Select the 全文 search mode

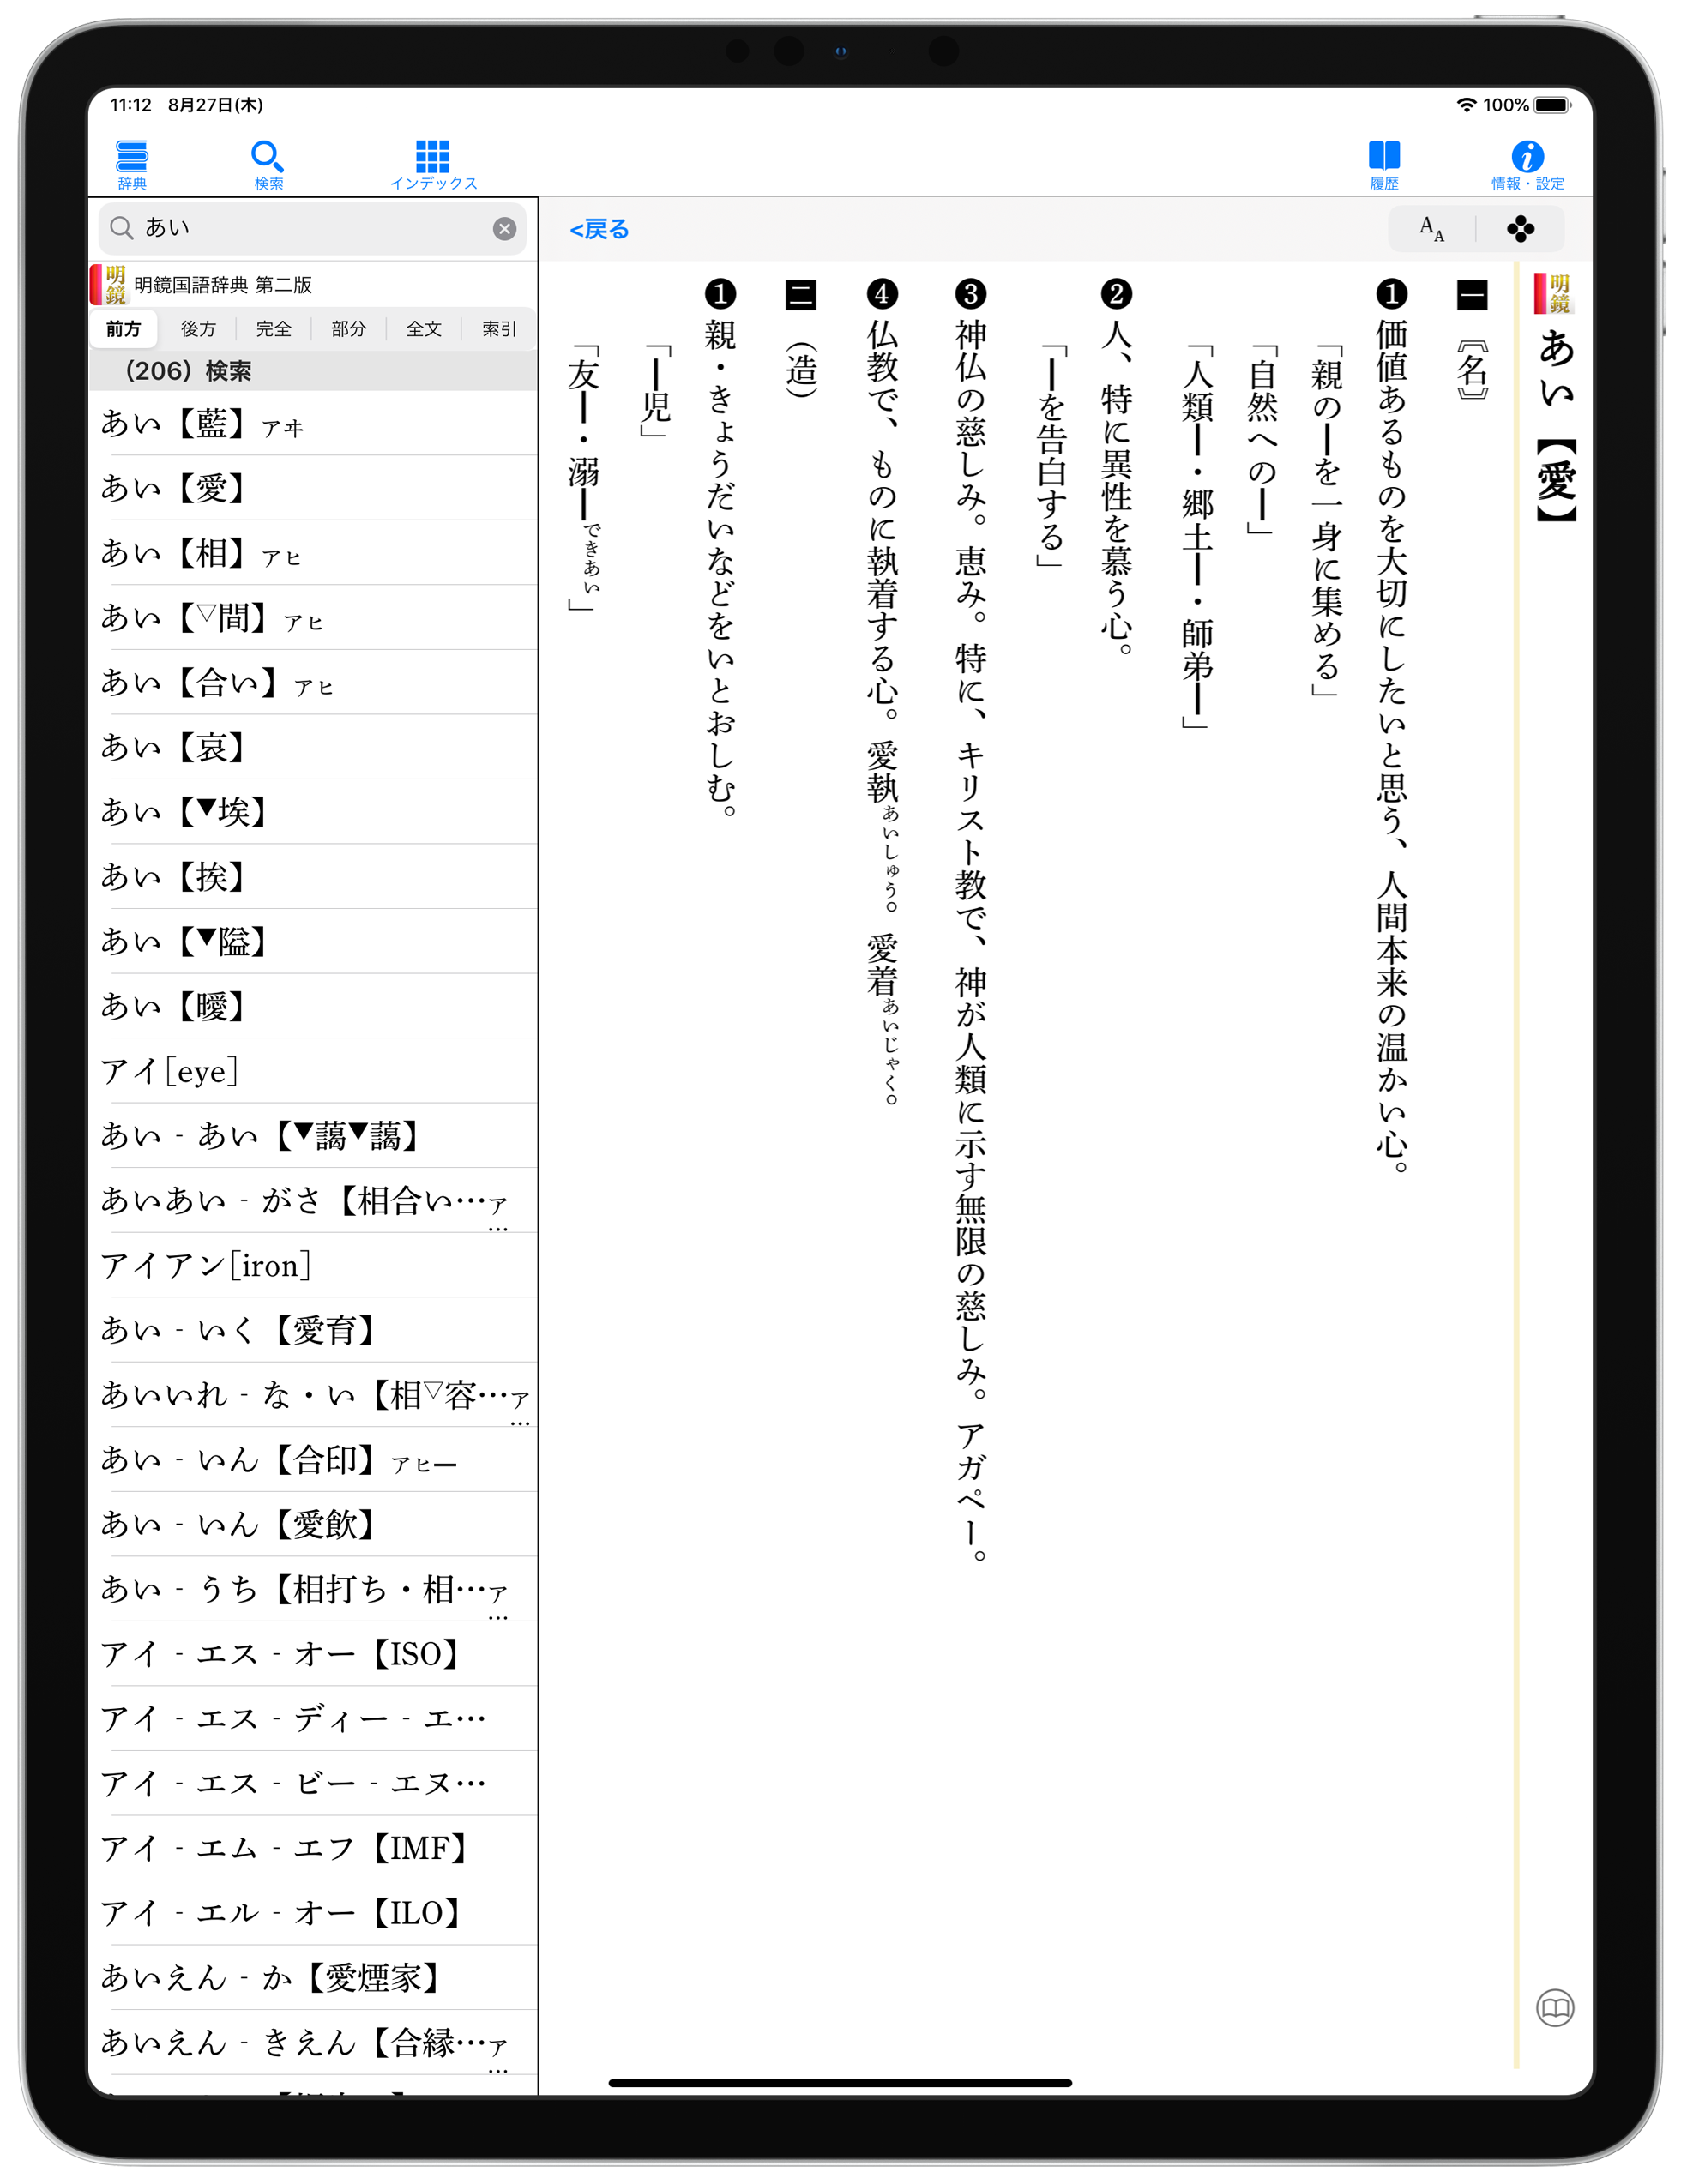(x=424, y=329)
